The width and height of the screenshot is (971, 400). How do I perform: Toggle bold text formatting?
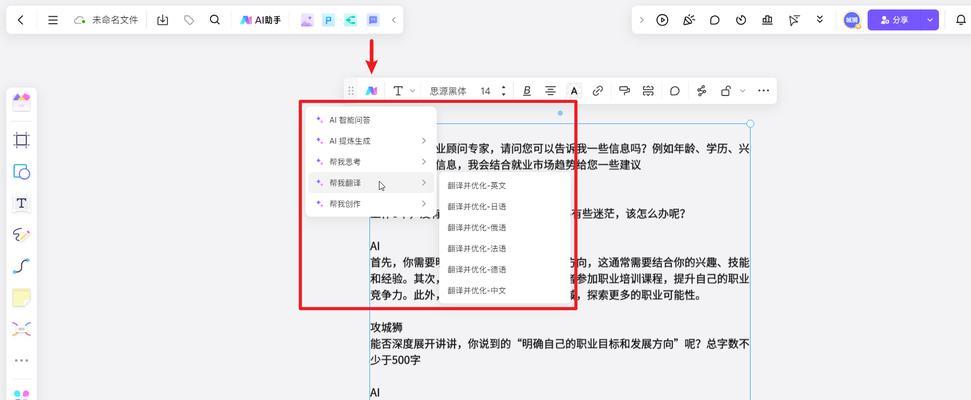[x=527, y=91]
